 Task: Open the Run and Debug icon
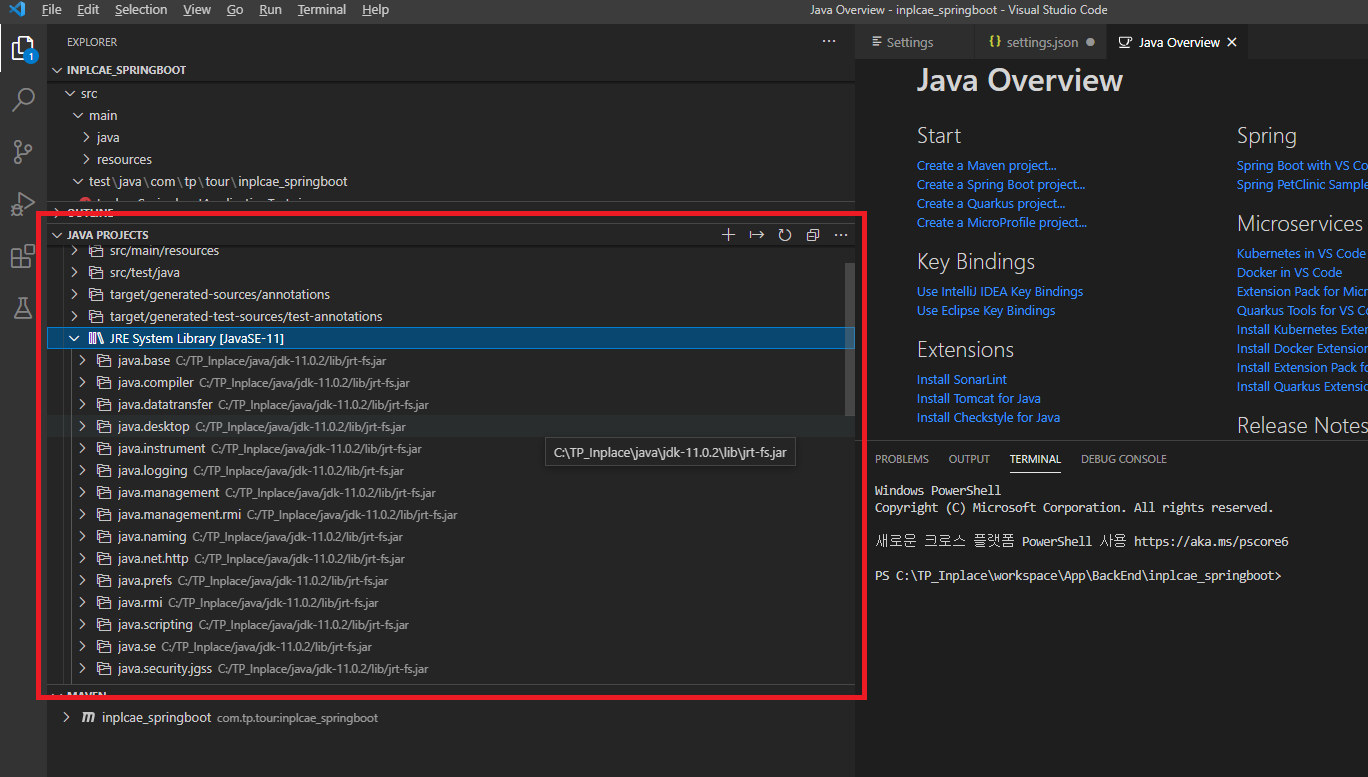[x=23, y=204]
